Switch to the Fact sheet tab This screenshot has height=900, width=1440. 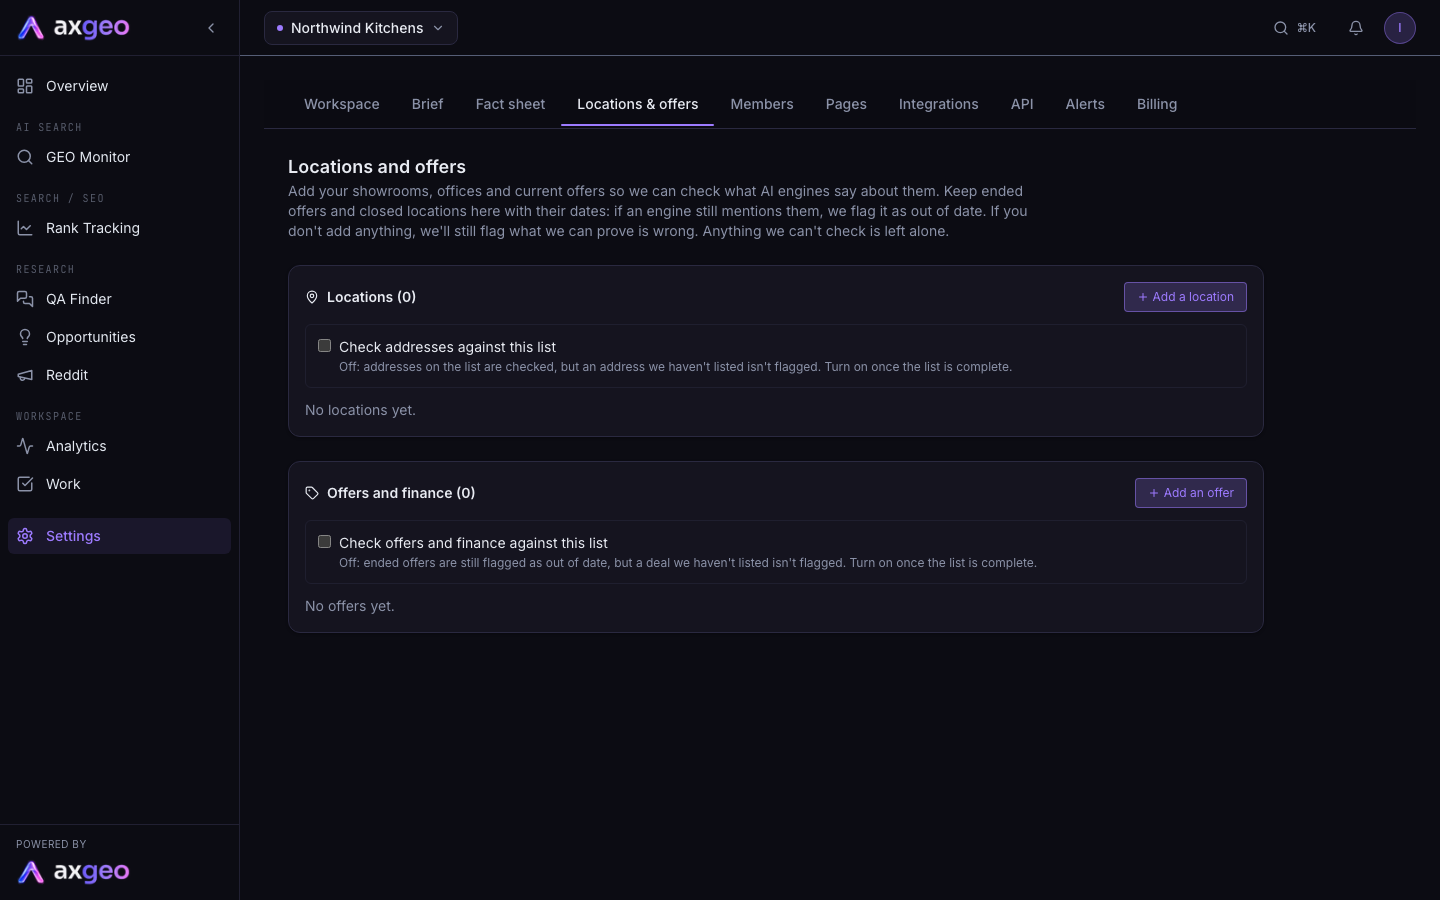click(x=510, y=104)
